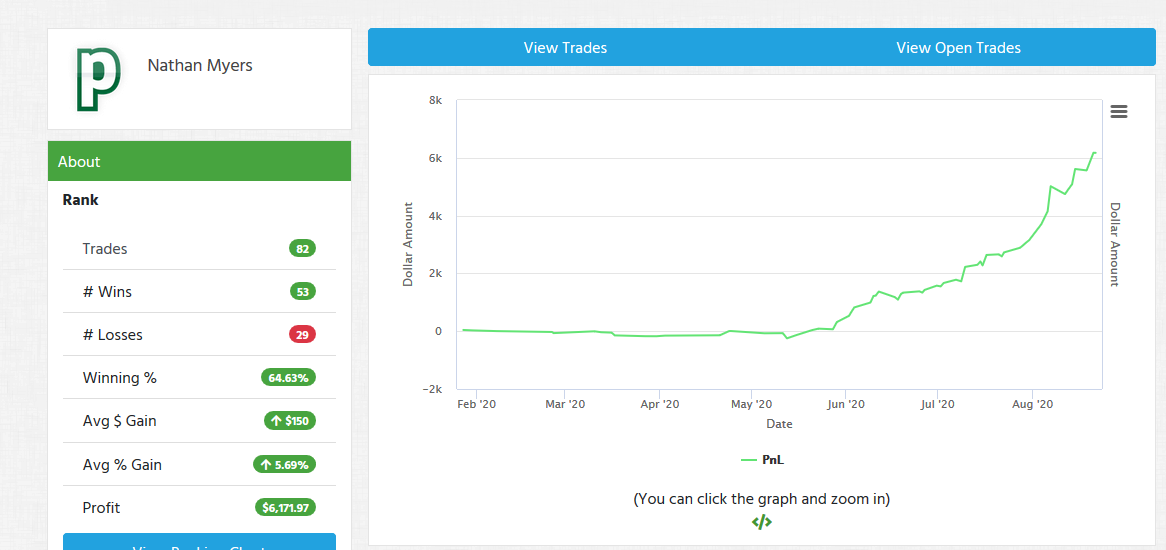The width and height of the screenshot is (1166, 550).
Task: Select the green About section header
Action: (199, 162)
